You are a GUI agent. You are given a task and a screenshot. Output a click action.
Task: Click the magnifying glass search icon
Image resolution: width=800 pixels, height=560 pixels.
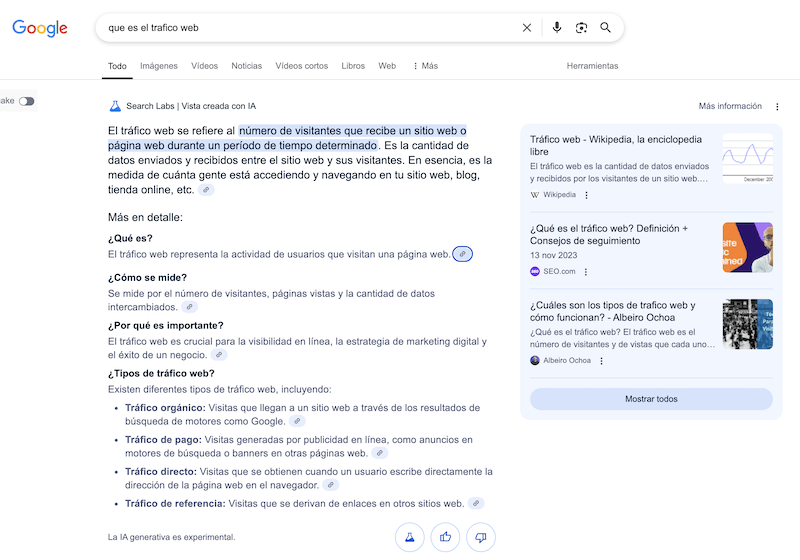[605, 28]
